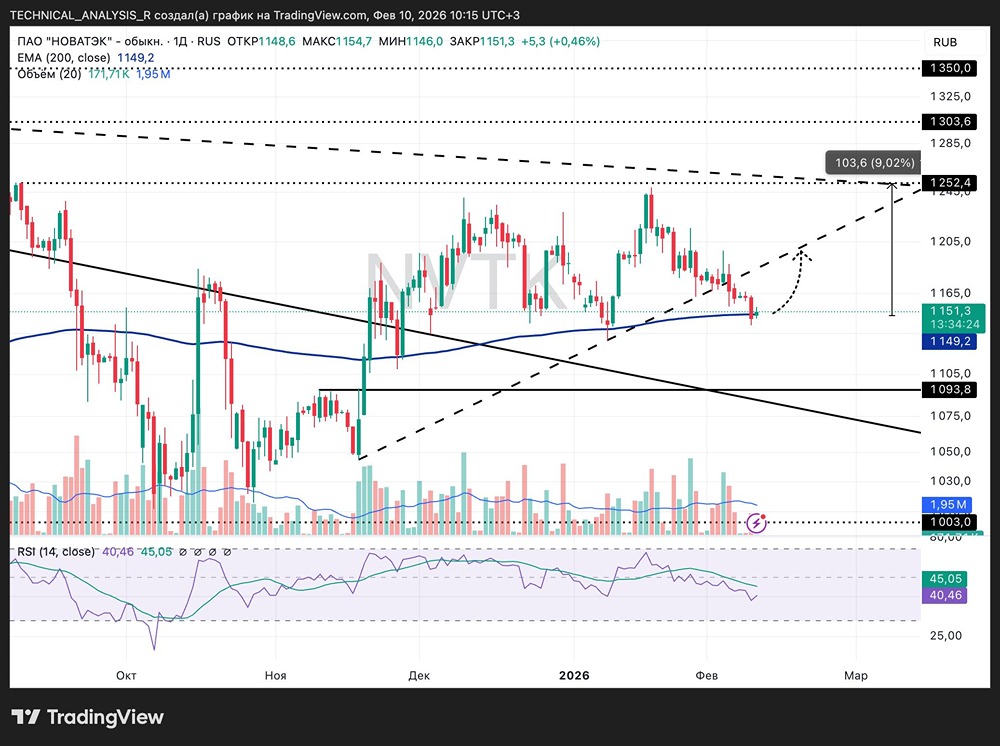
Task: Click the 45,05 value in RSI legend
Action: click(x=156, y=552)
